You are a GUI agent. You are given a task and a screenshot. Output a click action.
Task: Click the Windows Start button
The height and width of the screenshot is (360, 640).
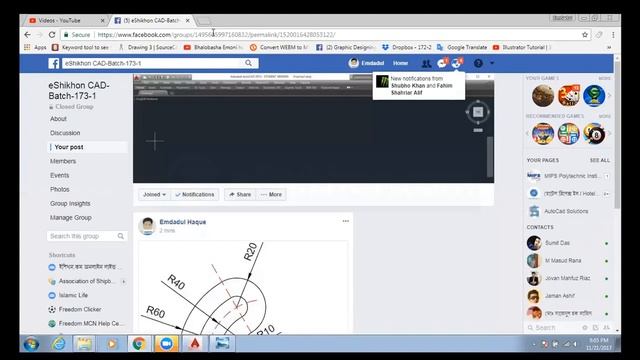tap(31, 344)
